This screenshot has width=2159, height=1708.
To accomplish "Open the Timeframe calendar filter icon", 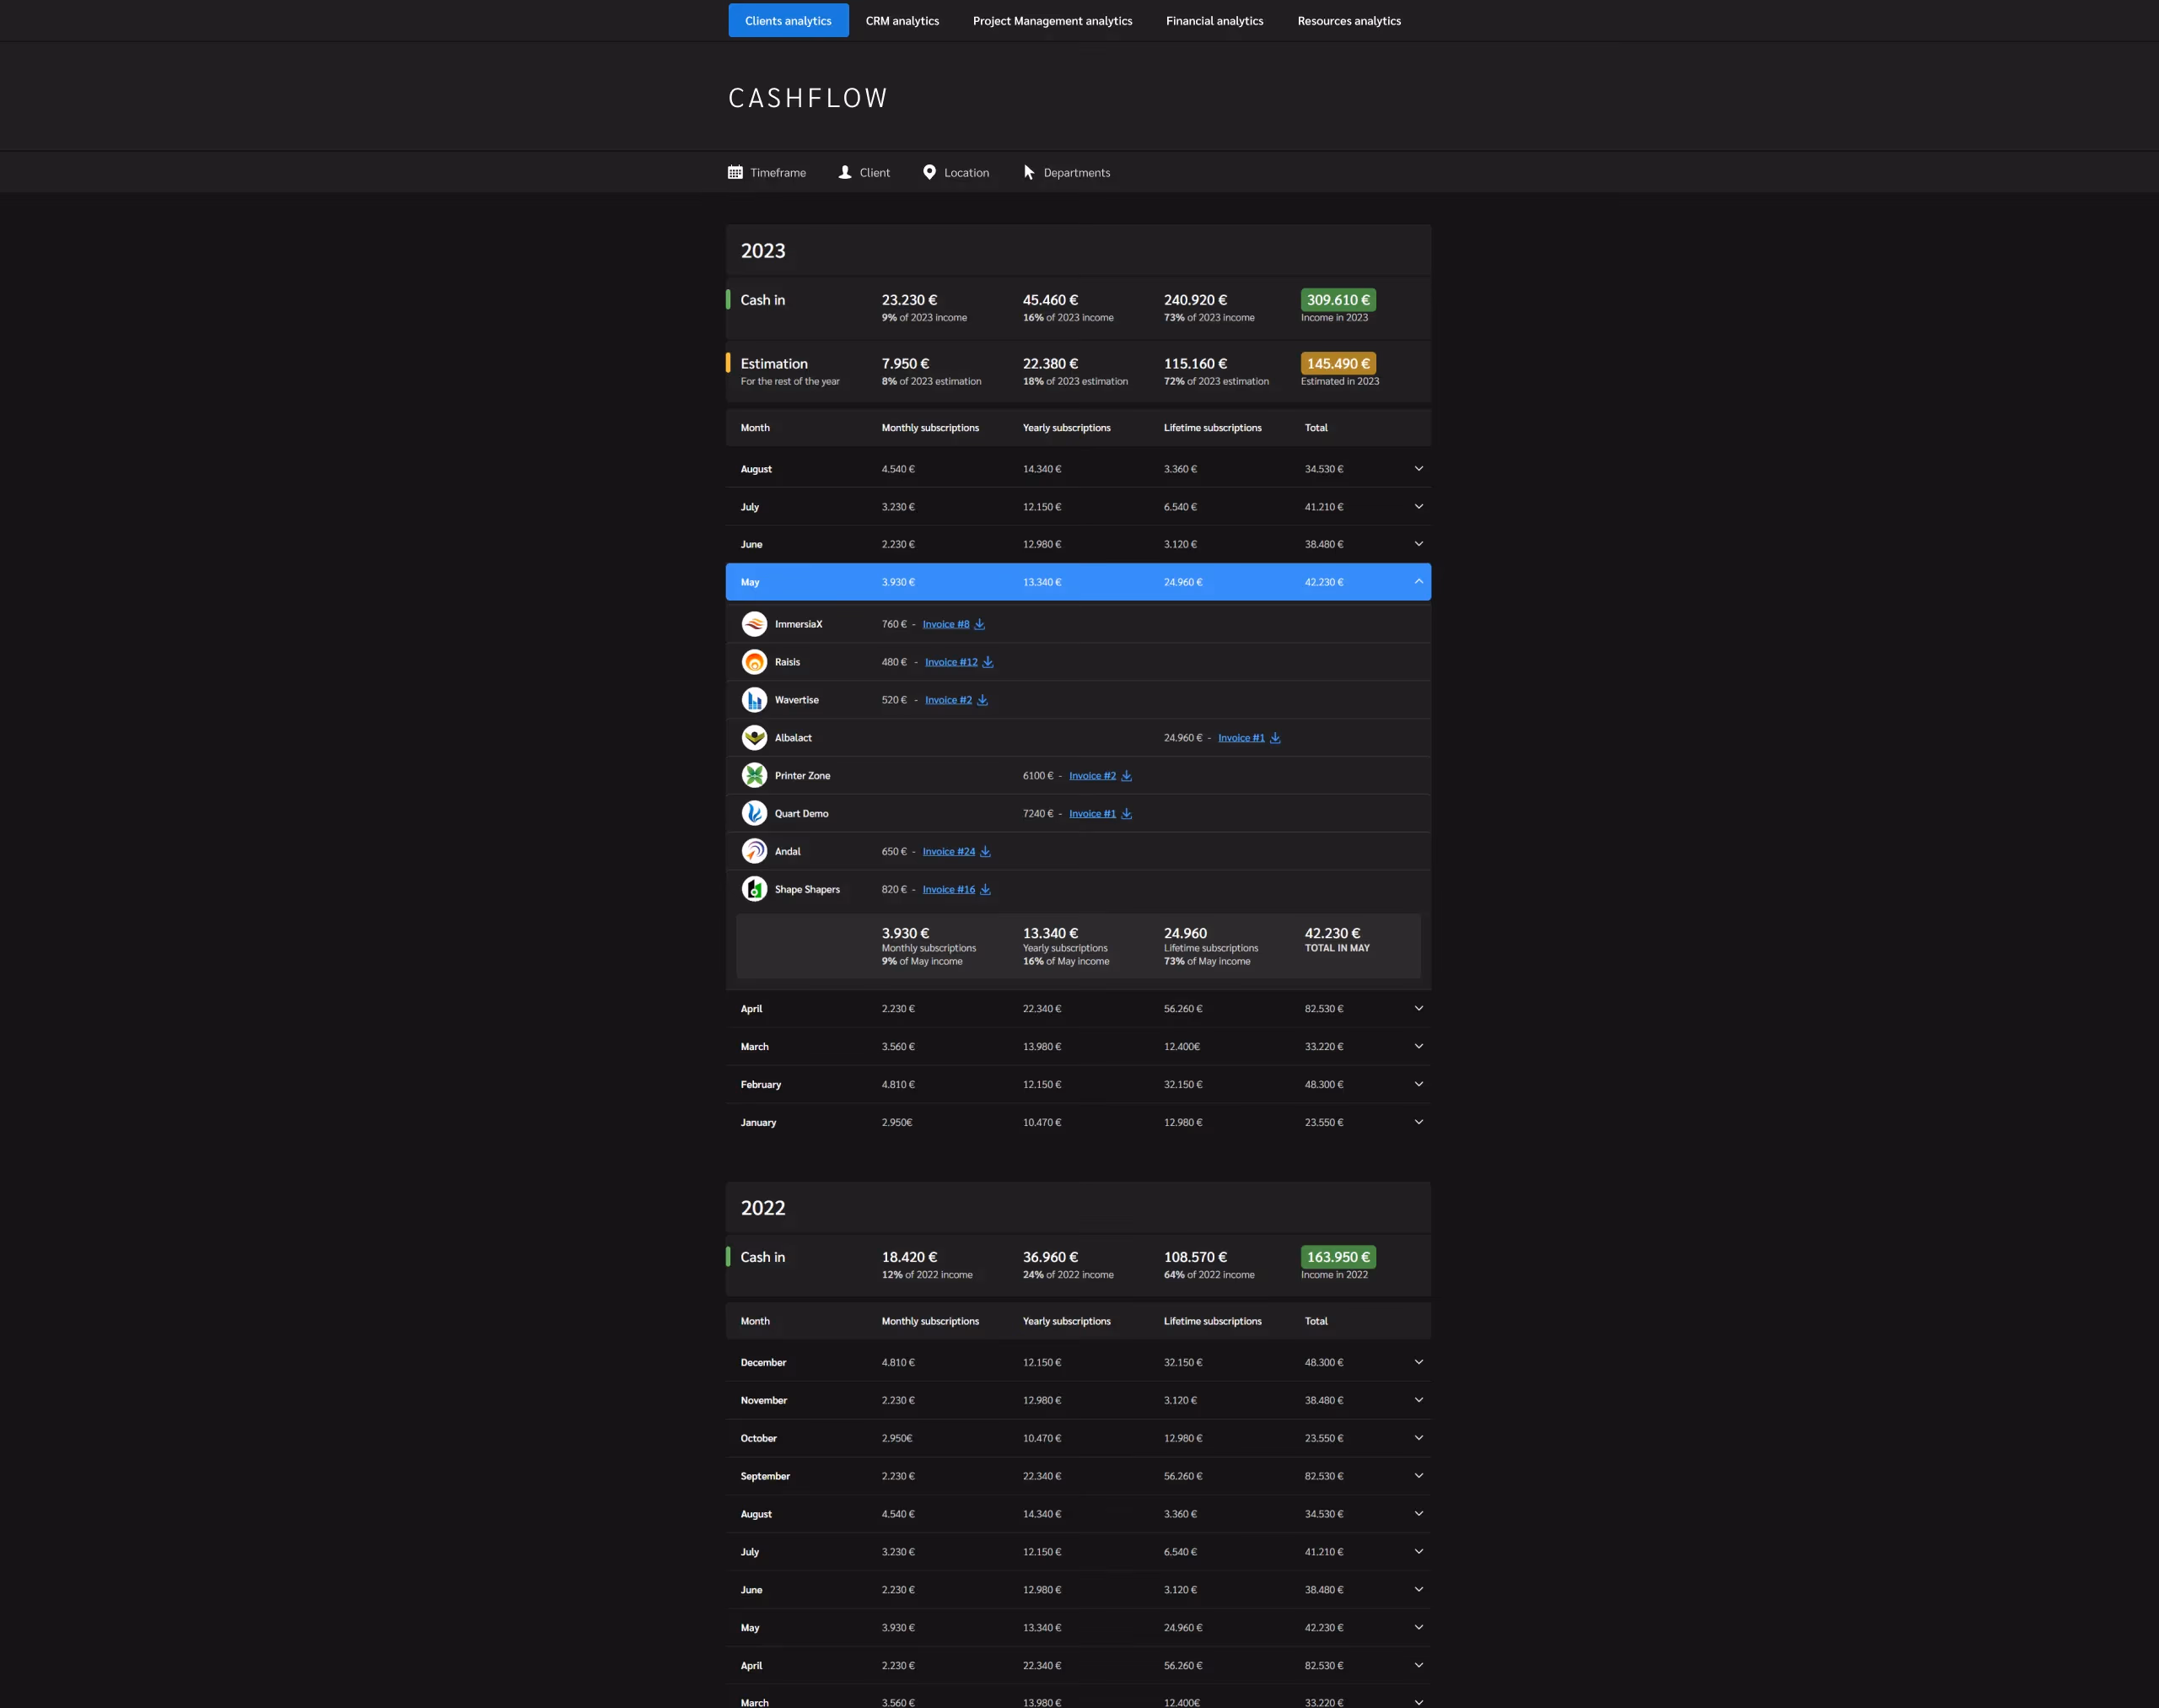I will coord(735,172).
